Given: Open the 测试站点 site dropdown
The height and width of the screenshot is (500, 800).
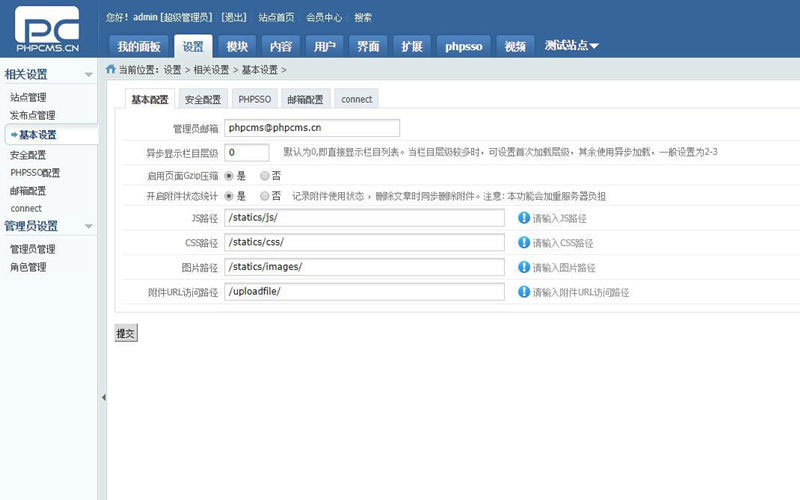Looking at the screenshot, I should 572,46.
